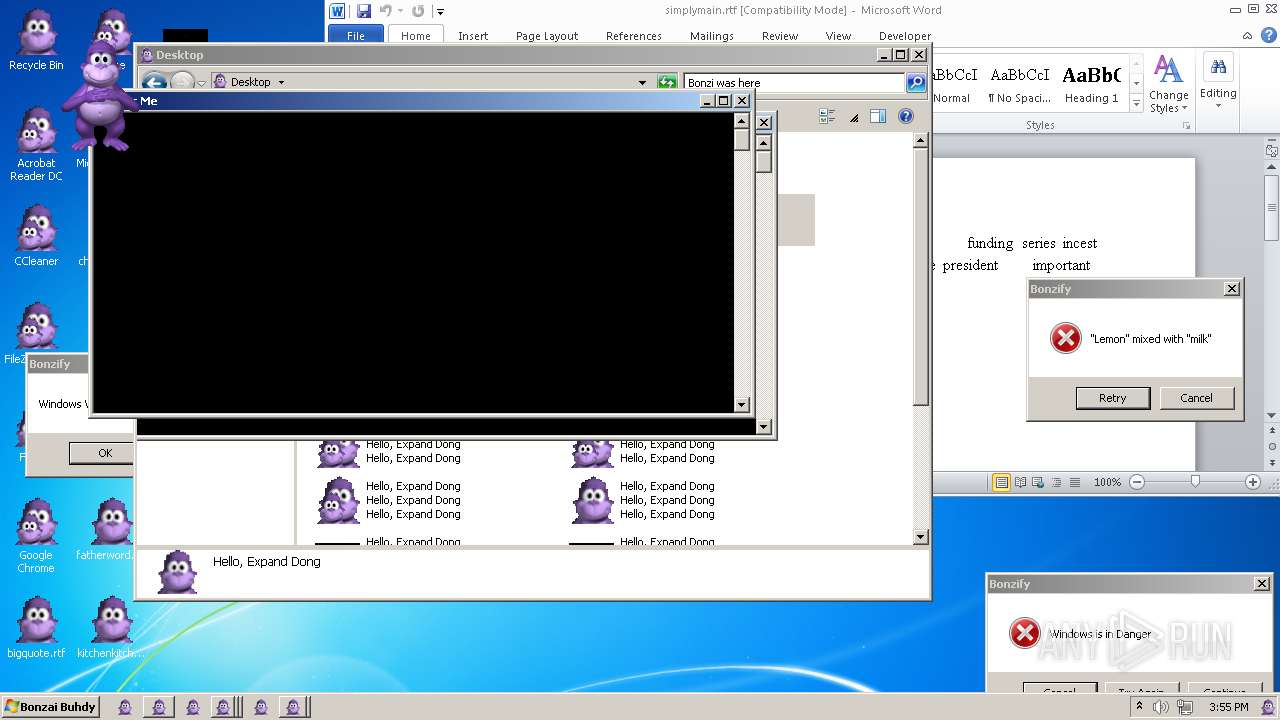1280x720 pixels.
Task: Switch to Web Layout view in Word
Action: pyautogui.click(x=1039, y=482)
